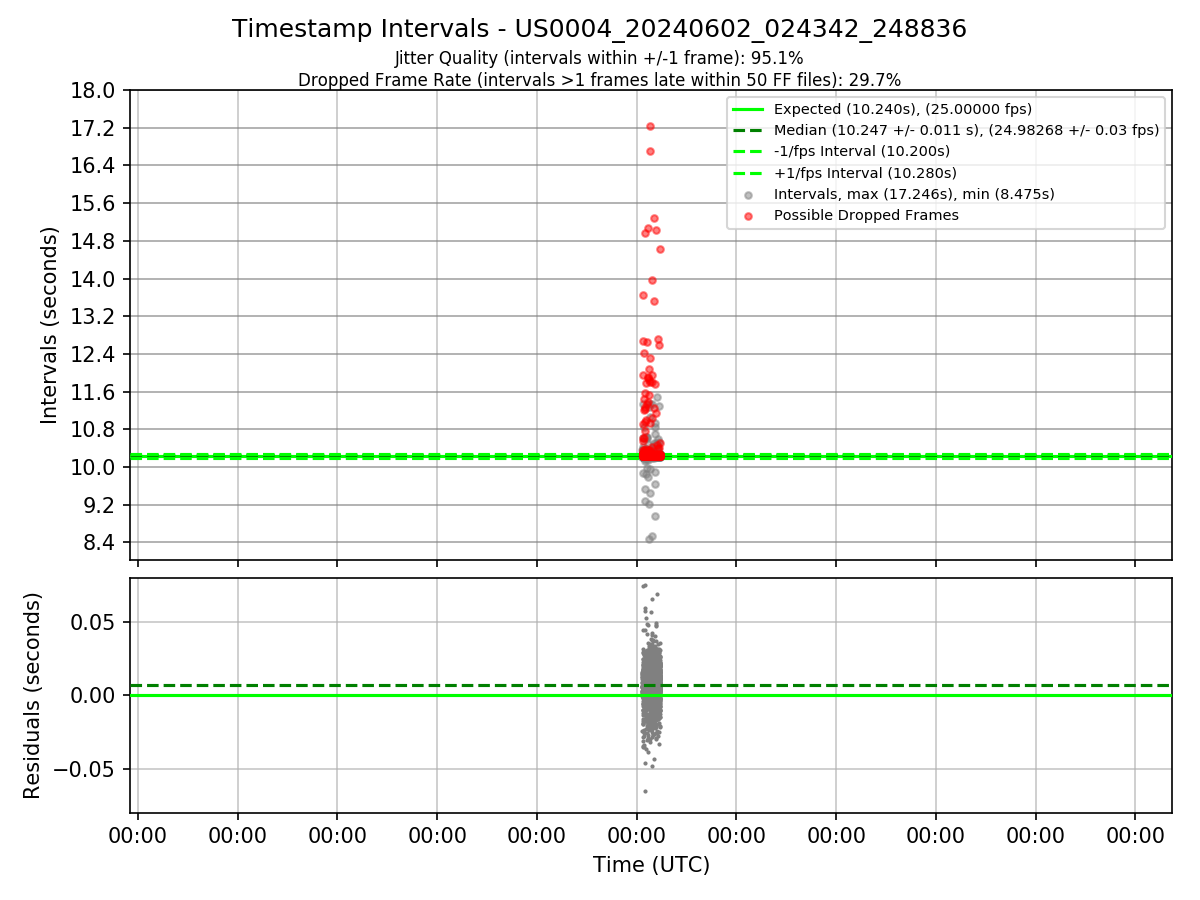This screenshot has width=1200, height=900.
Task: Click the highest red dropped-frame point near 17.2
Action: [x=650, y=126]
